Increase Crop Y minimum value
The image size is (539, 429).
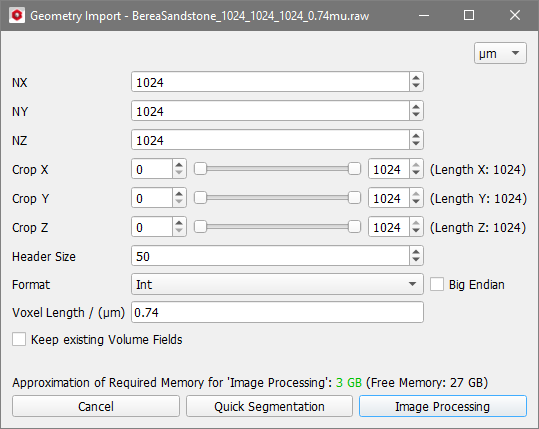179,193
